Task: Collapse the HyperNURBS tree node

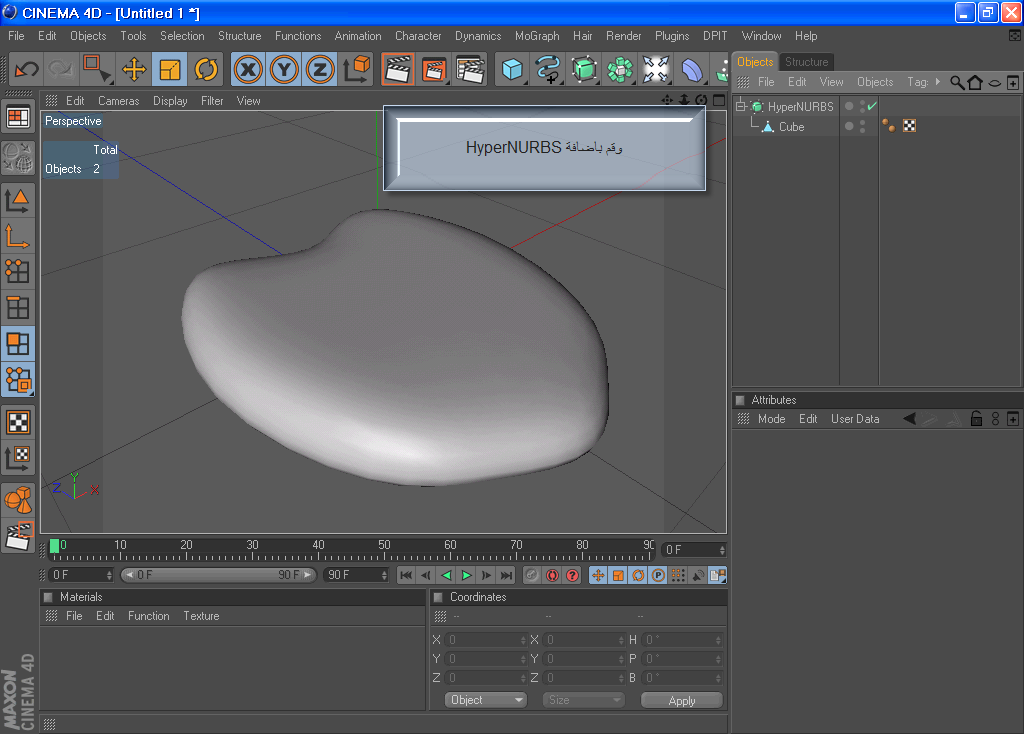Action: point(741,106)
